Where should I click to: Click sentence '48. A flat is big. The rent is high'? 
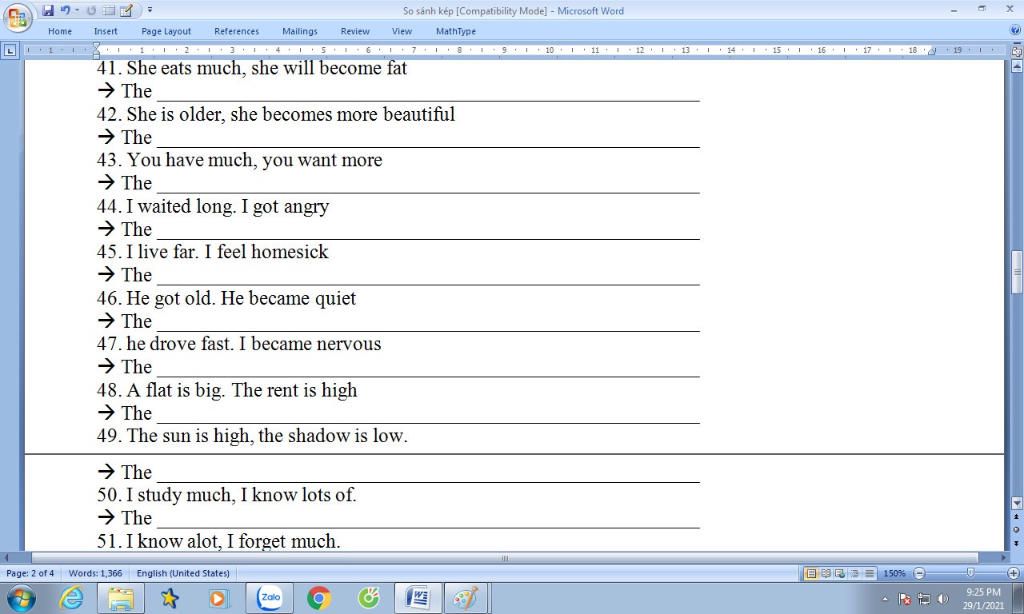click(227, 390)
